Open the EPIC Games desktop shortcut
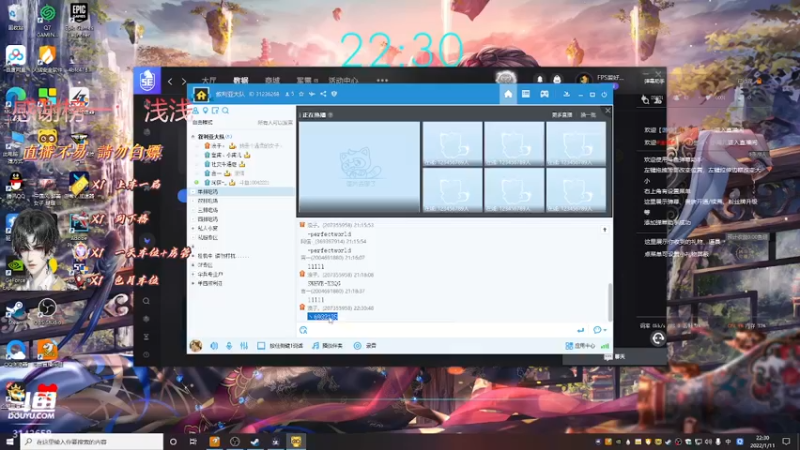This screenshot has height=450, width=800. point(79,18)
